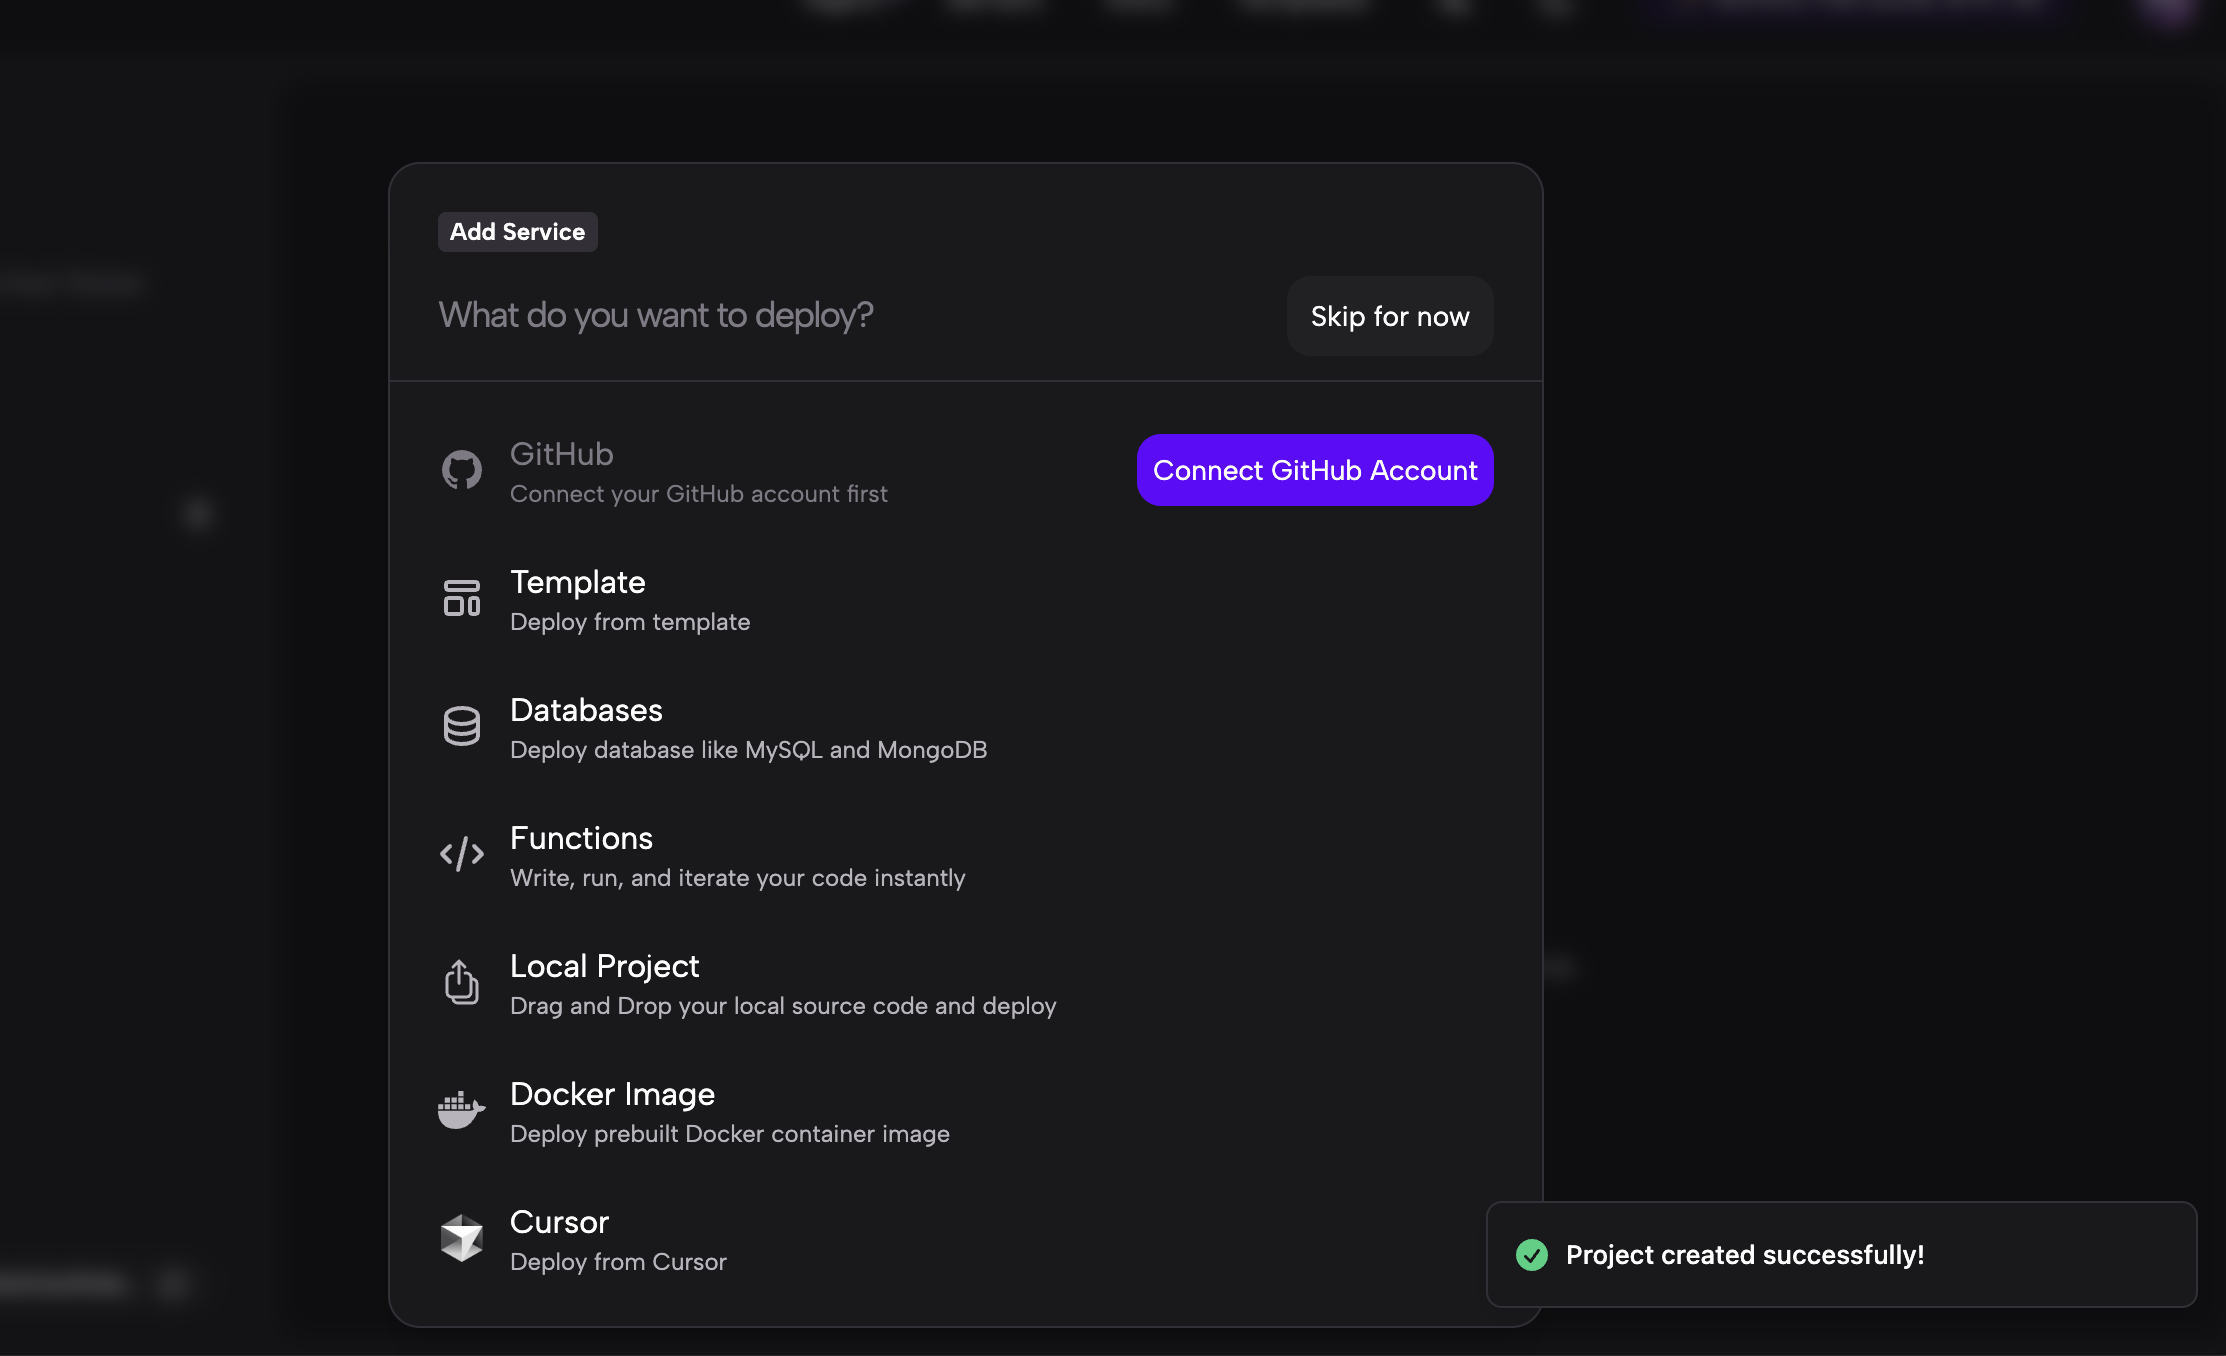Click the Local Project upload icon
This screenshot has height=1356, width=2226.
[461, 982]
